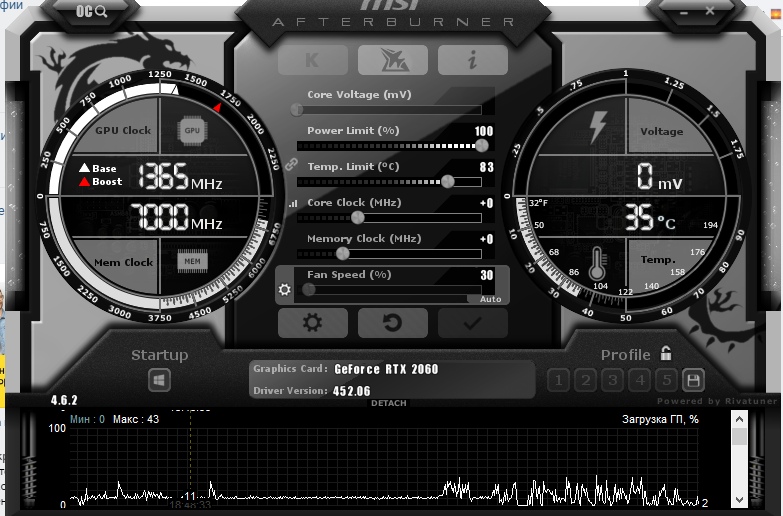Click the 1365 MHz GPU clock readout

pos(180,176)
